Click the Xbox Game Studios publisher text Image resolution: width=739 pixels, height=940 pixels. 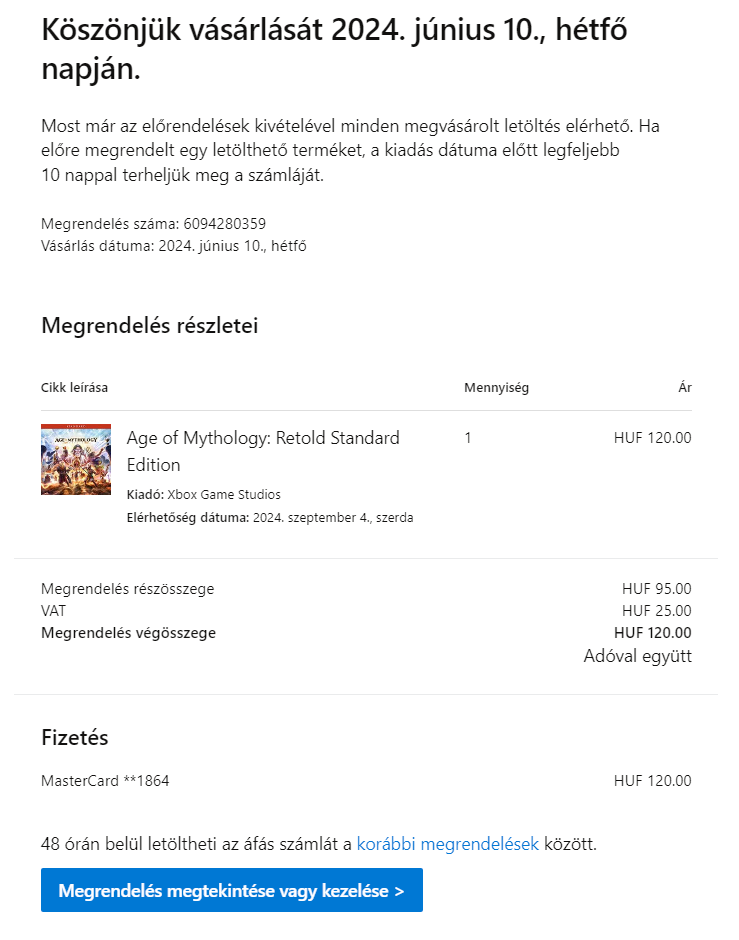tap(224, 495)
